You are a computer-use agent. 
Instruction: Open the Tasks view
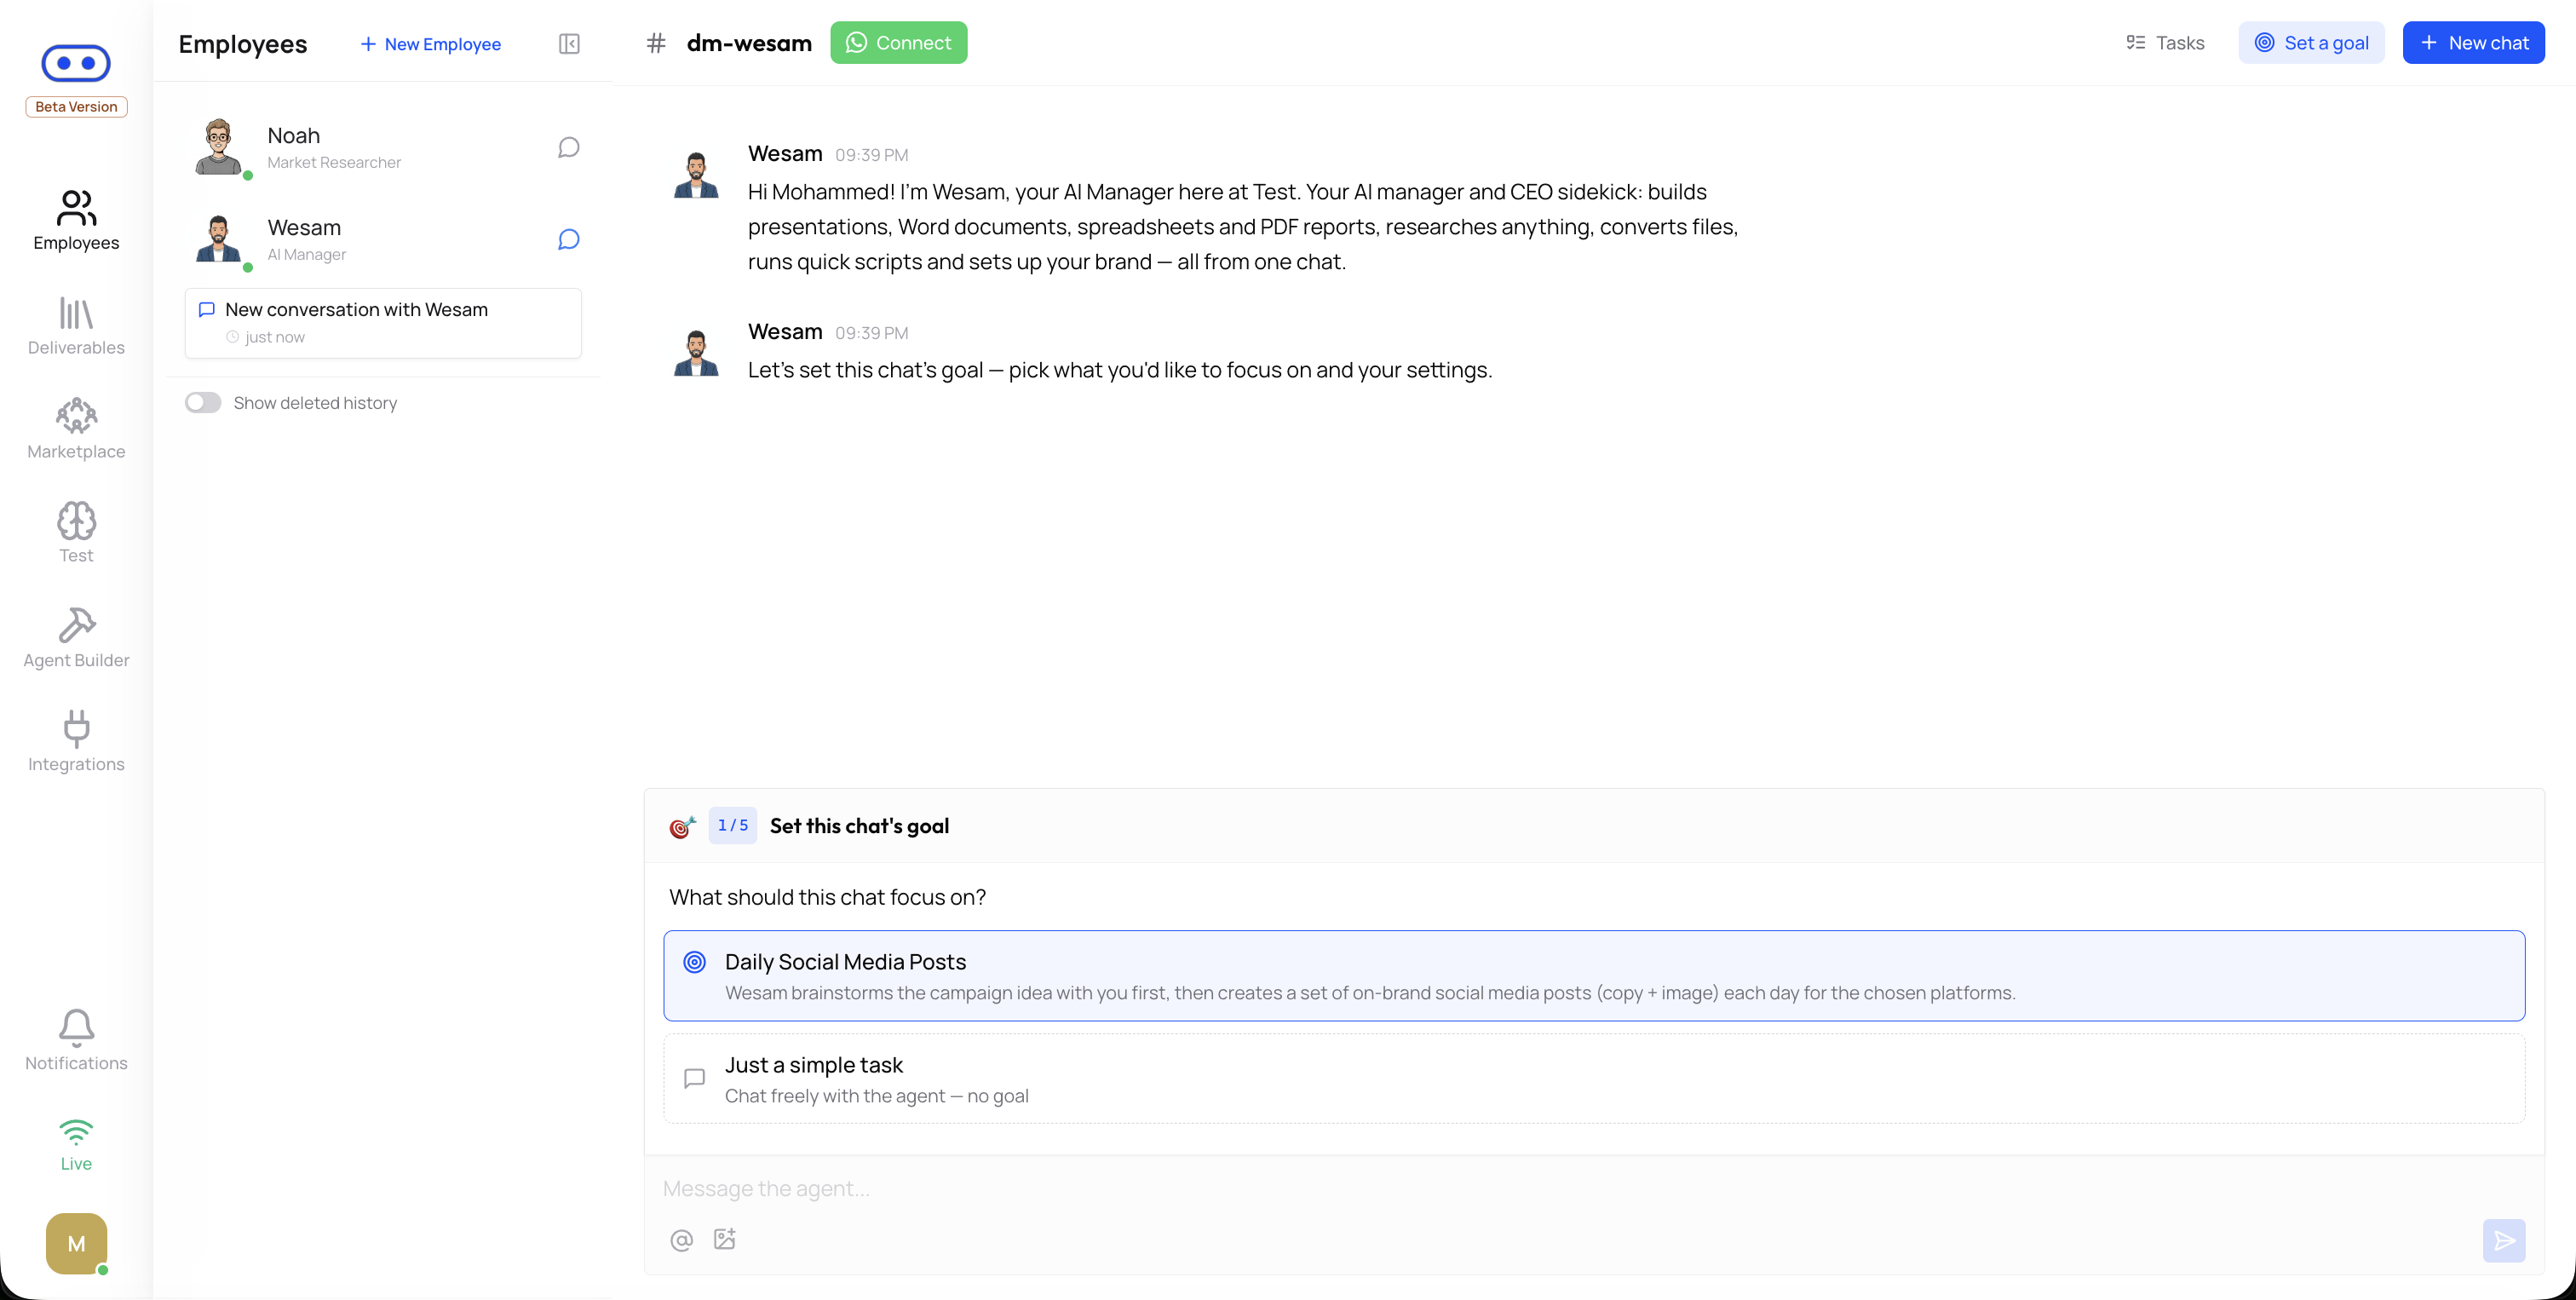[2166, 43]
